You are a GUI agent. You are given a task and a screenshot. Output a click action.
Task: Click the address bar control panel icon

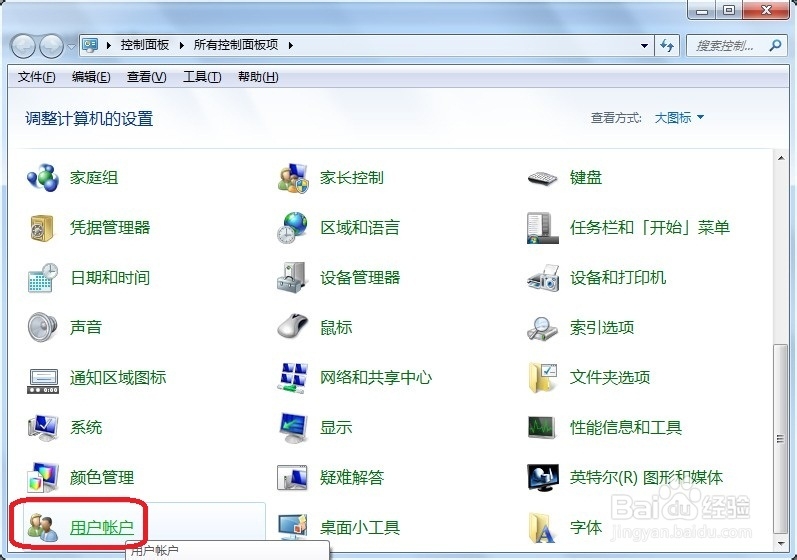[x=90, y=45]
